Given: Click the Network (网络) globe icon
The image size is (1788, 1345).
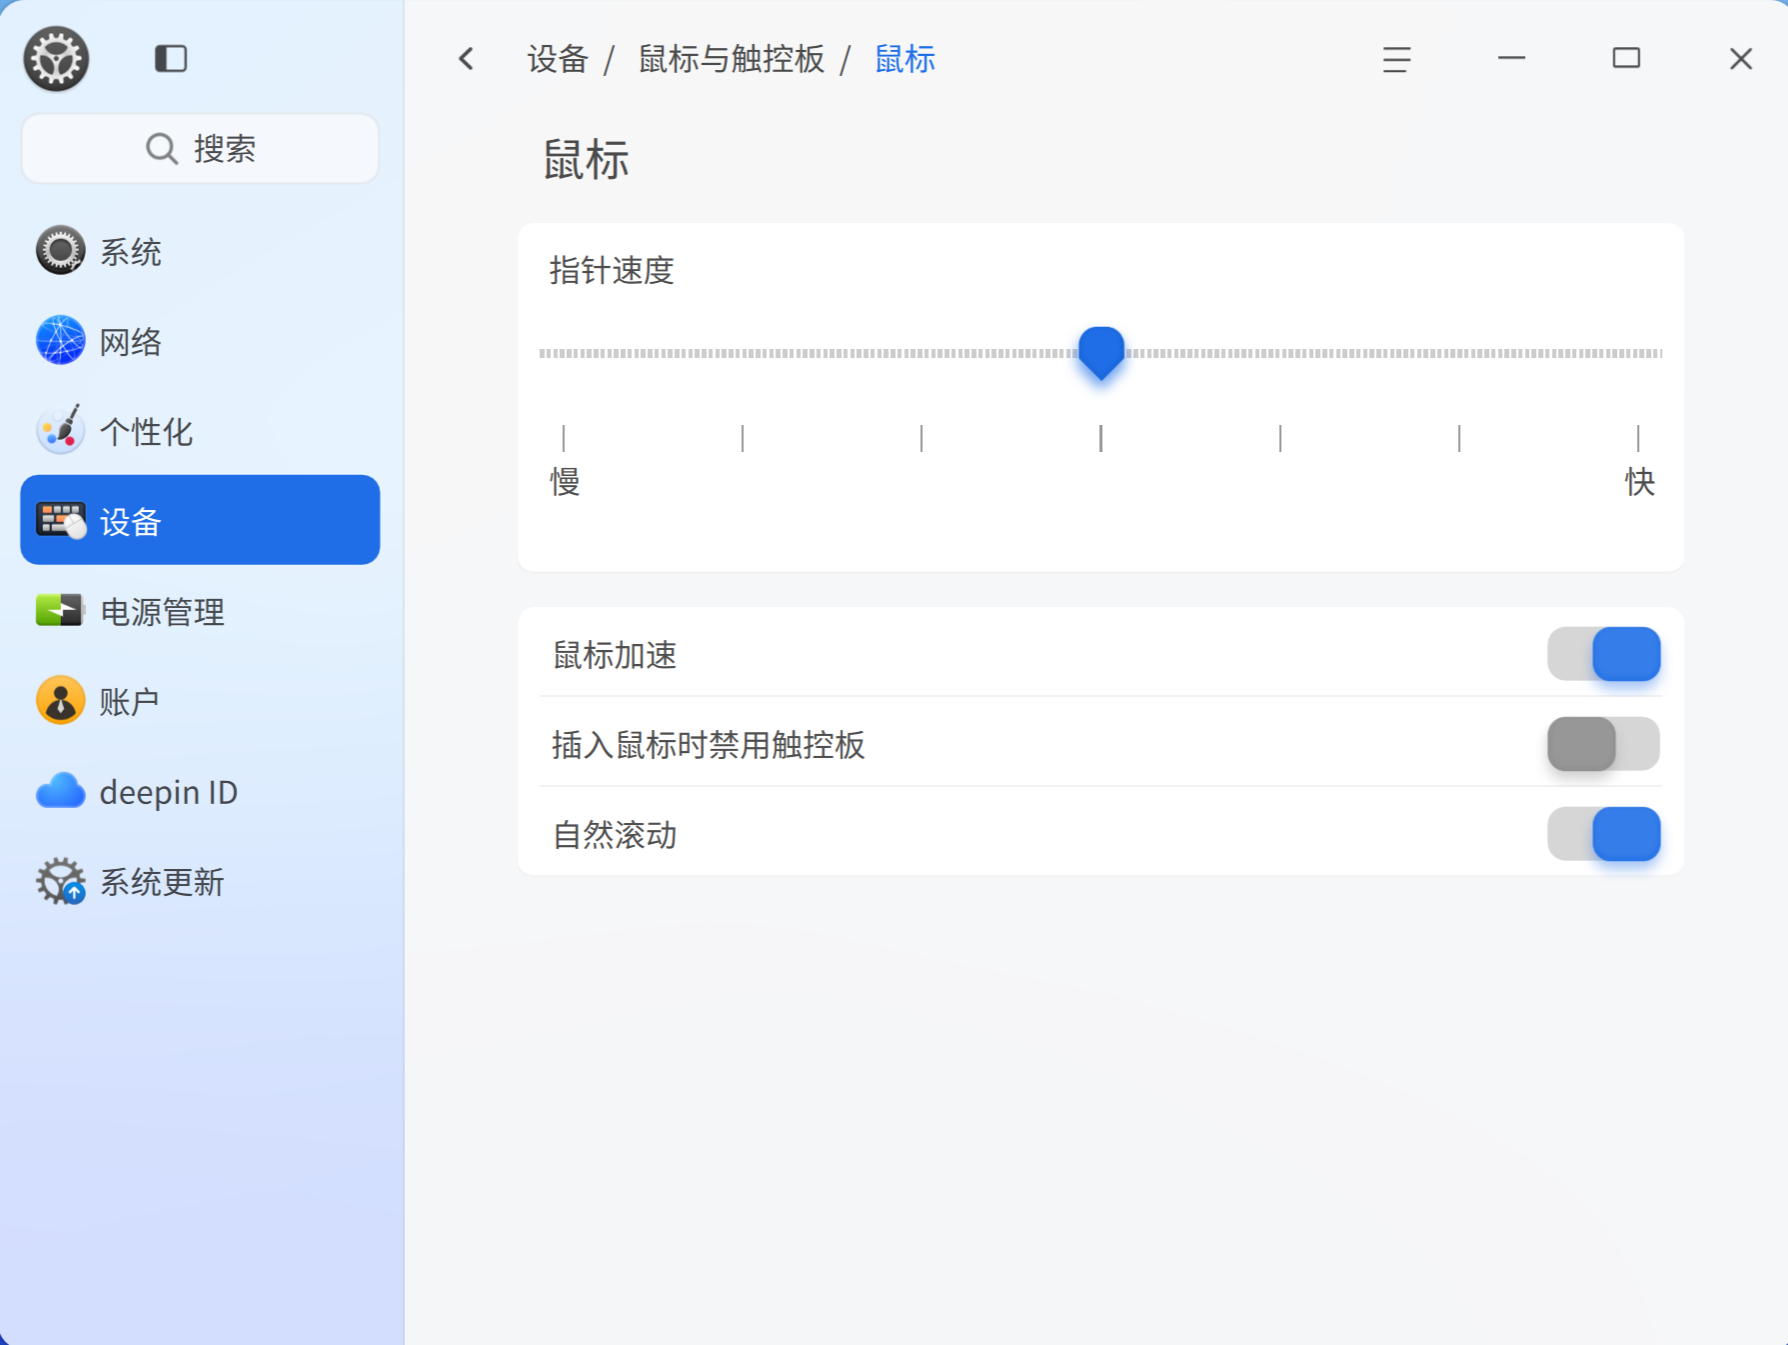Looking at the screenshot, I should [x=60, y=341].
